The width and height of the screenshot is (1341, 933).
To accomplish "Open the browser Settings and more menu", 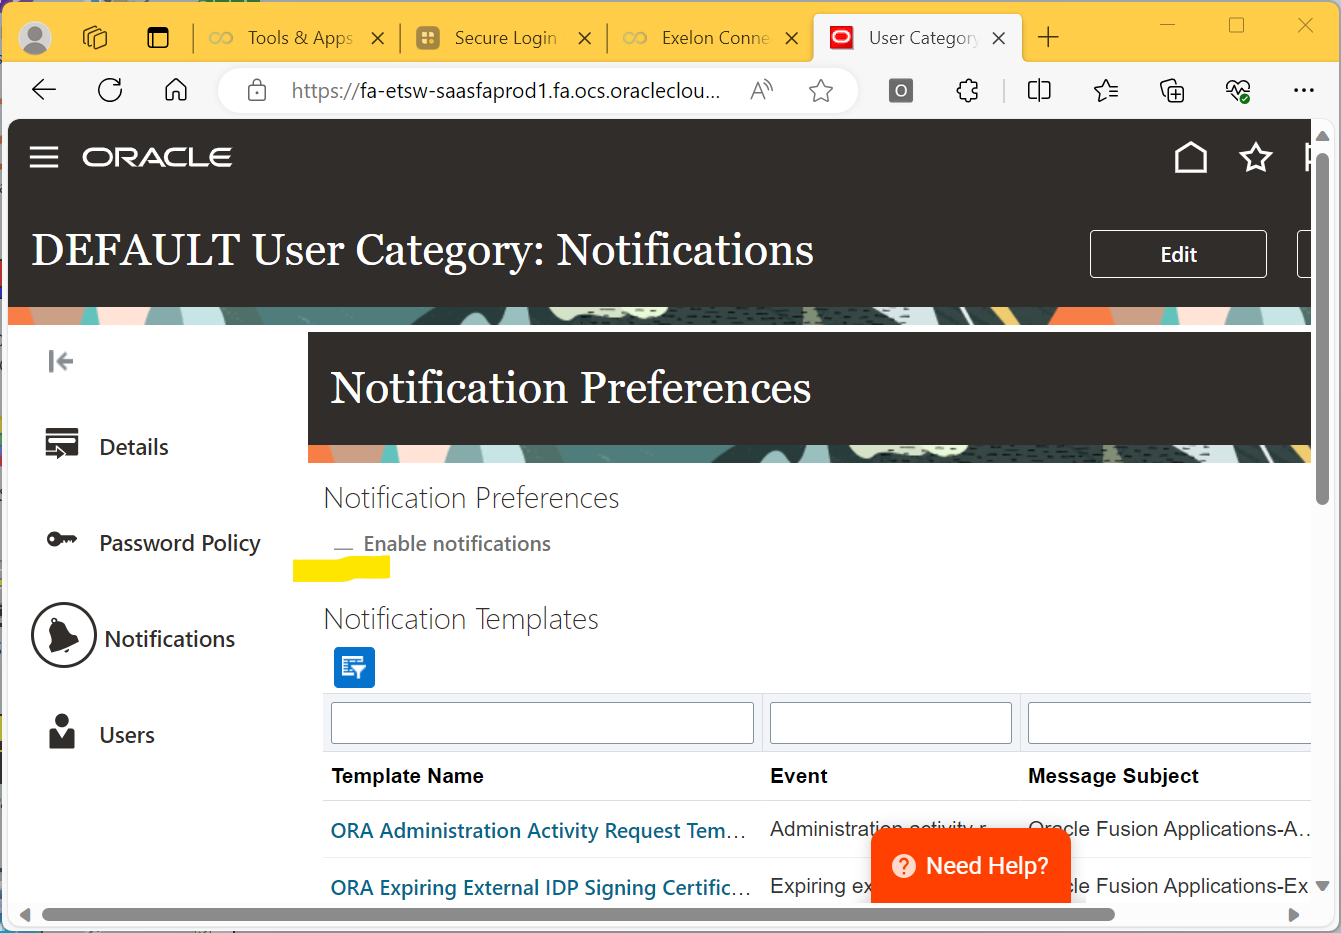I will [1304, 90].
